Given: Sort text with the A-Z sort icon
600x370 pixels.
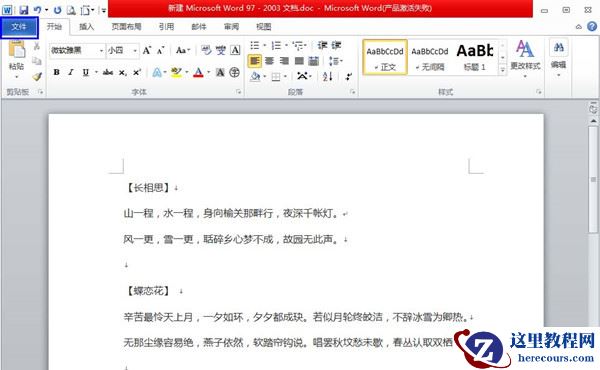Looking at the screenshot, I should [x=328, y=77].
